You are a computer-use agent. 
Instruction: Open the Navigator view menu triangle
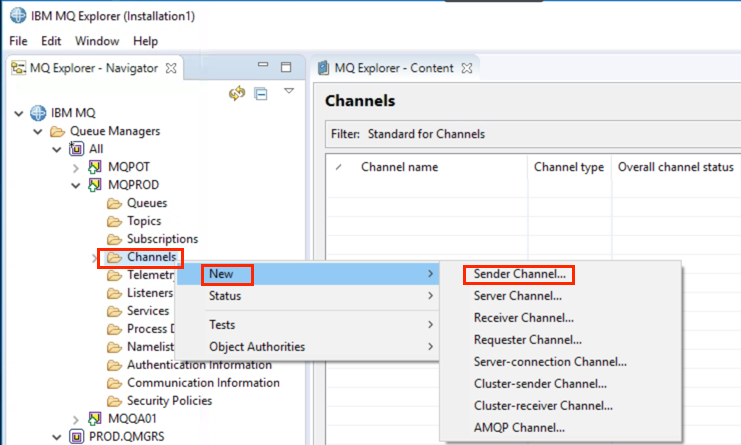click(289, 90)
